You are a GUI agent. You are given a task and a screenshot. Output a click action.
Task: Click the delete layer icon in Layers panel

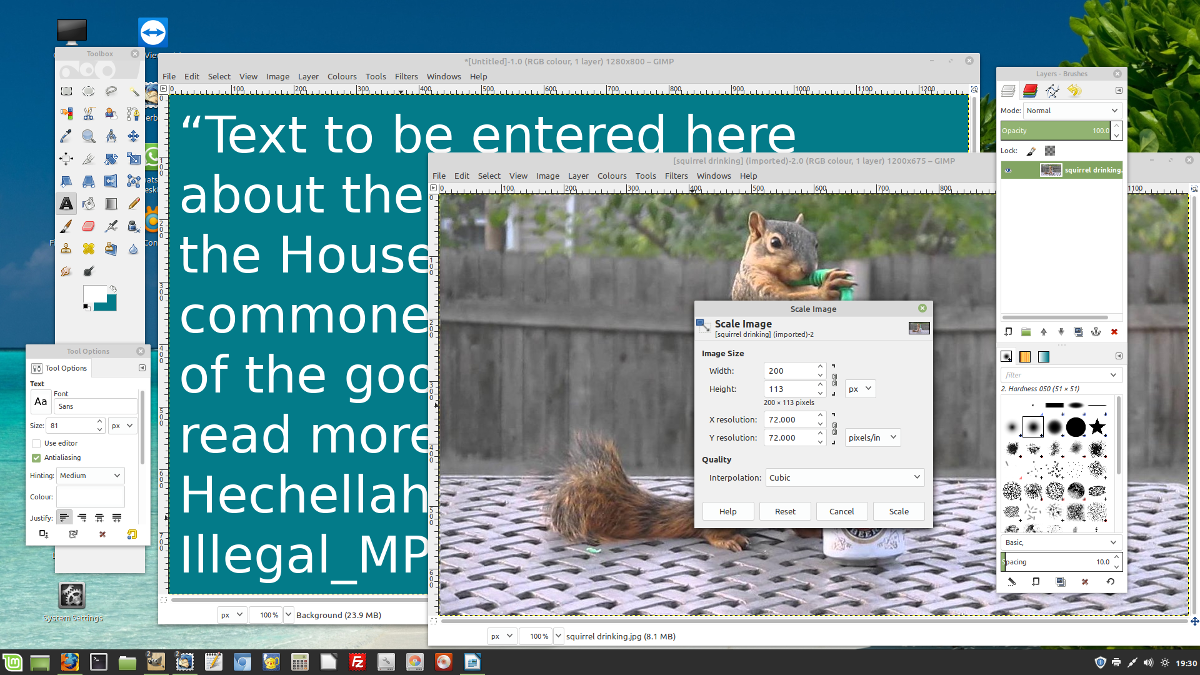(1114, 331)
